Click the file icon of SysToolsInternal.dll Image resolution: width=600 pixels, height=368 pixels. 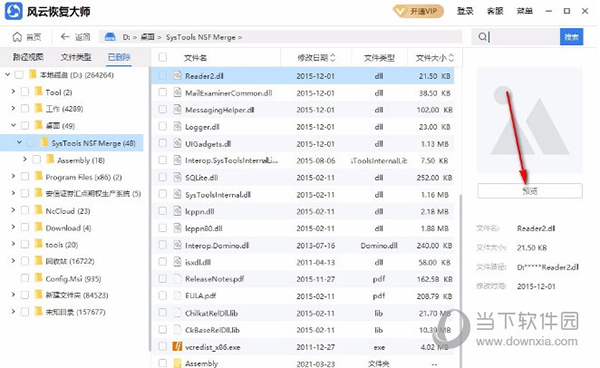(177, 194)
